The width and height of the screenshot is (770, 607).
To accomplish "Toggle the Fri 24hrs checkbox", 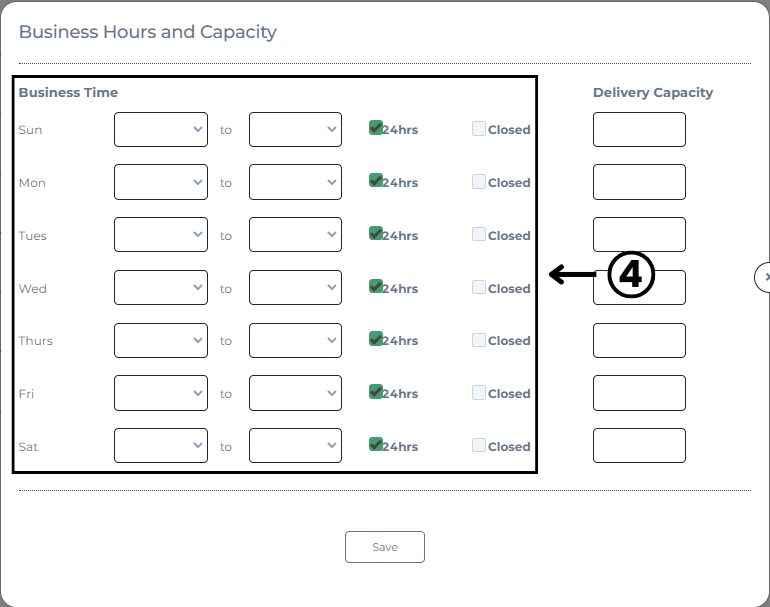I will click(376, 392).
